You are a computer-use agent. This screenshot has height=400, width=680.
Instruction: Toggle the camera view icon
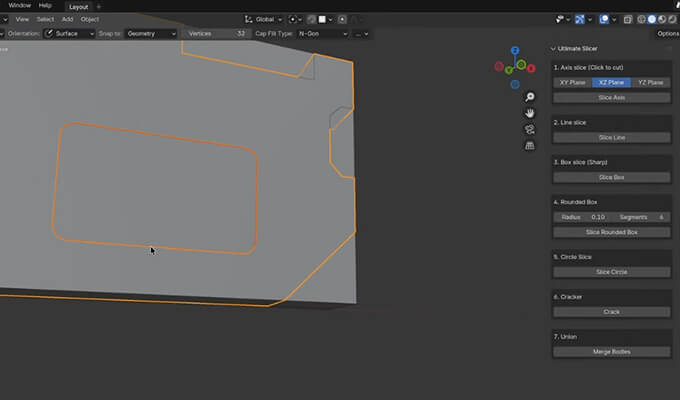pos(530,129)
